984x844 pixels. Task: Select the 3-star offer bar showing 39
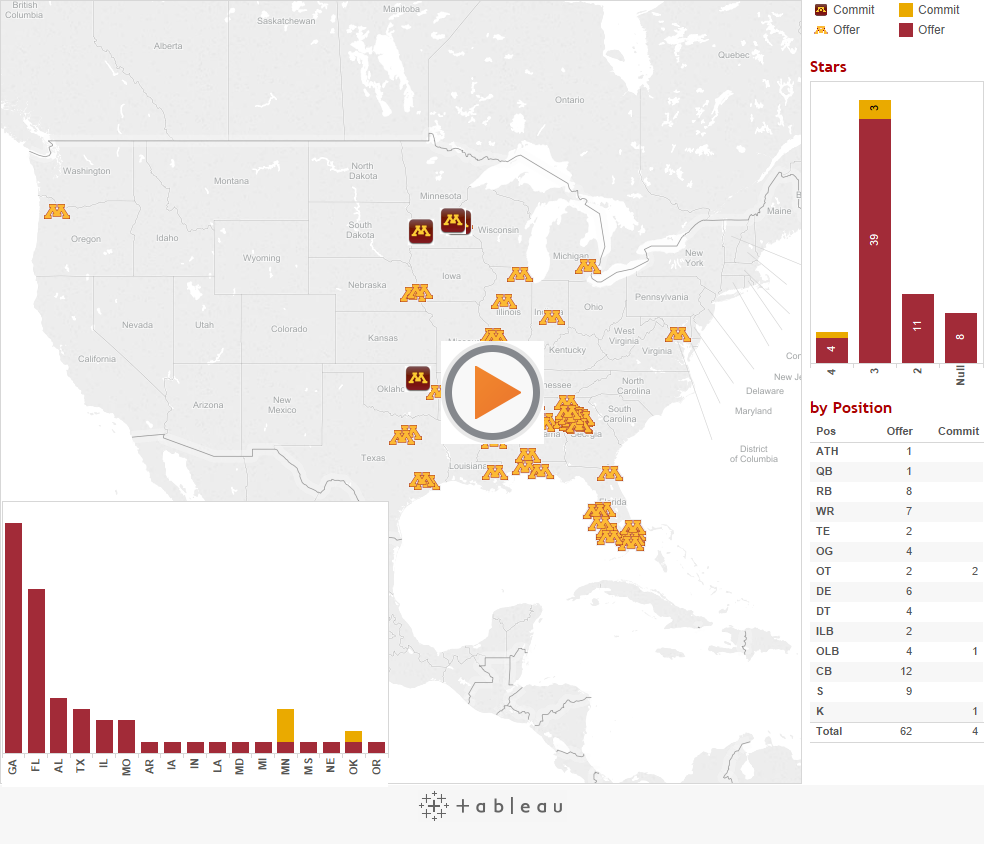(874, 240)
